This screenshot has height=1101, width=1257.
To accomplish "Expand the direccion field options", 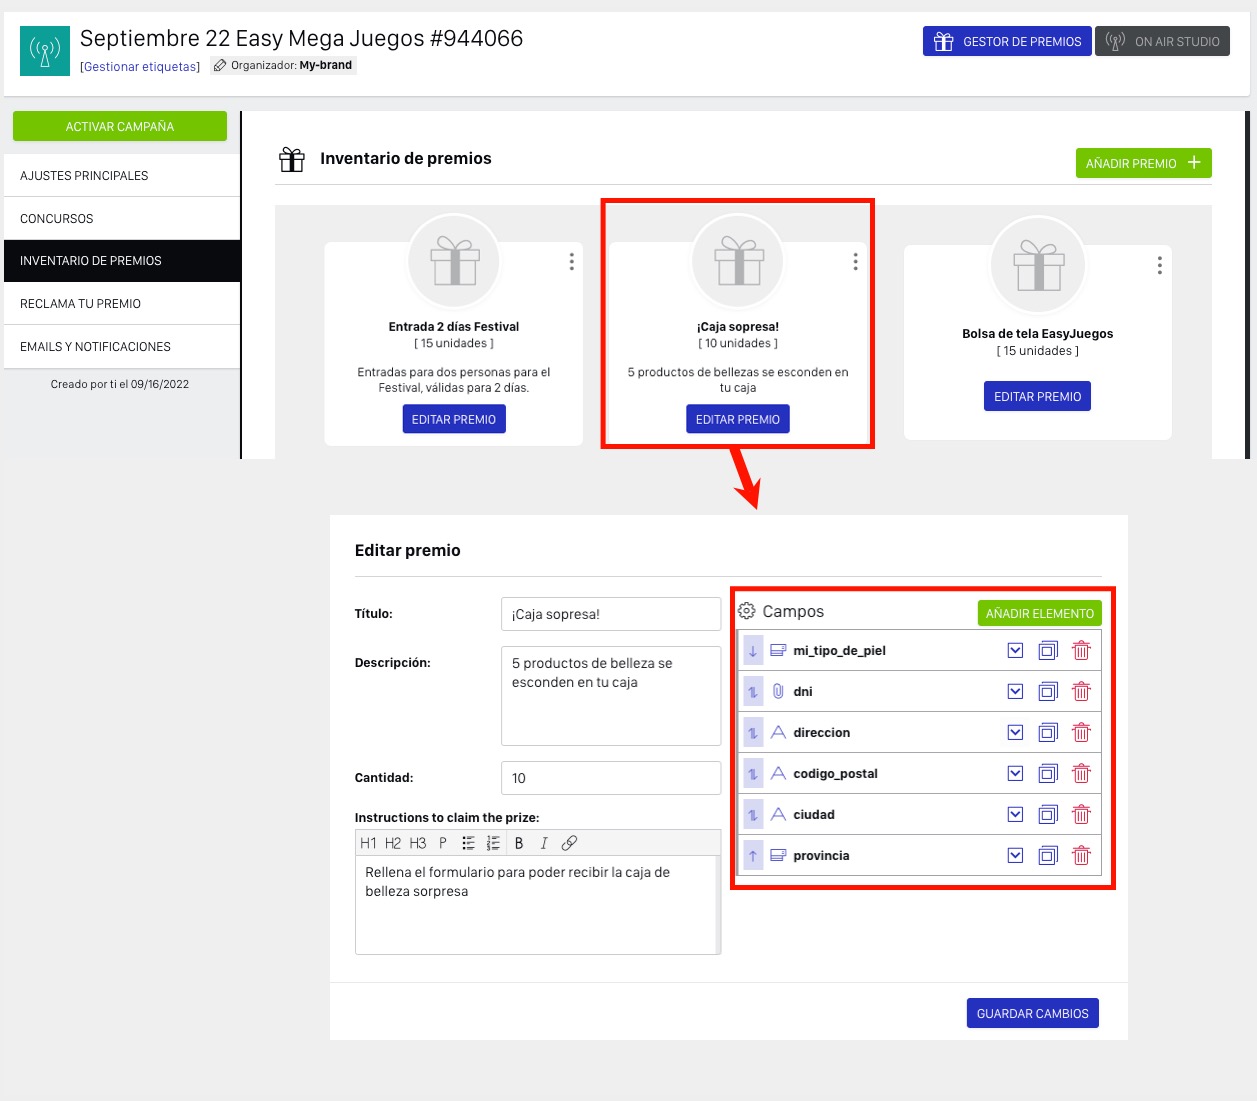I will pos(1015,733).
